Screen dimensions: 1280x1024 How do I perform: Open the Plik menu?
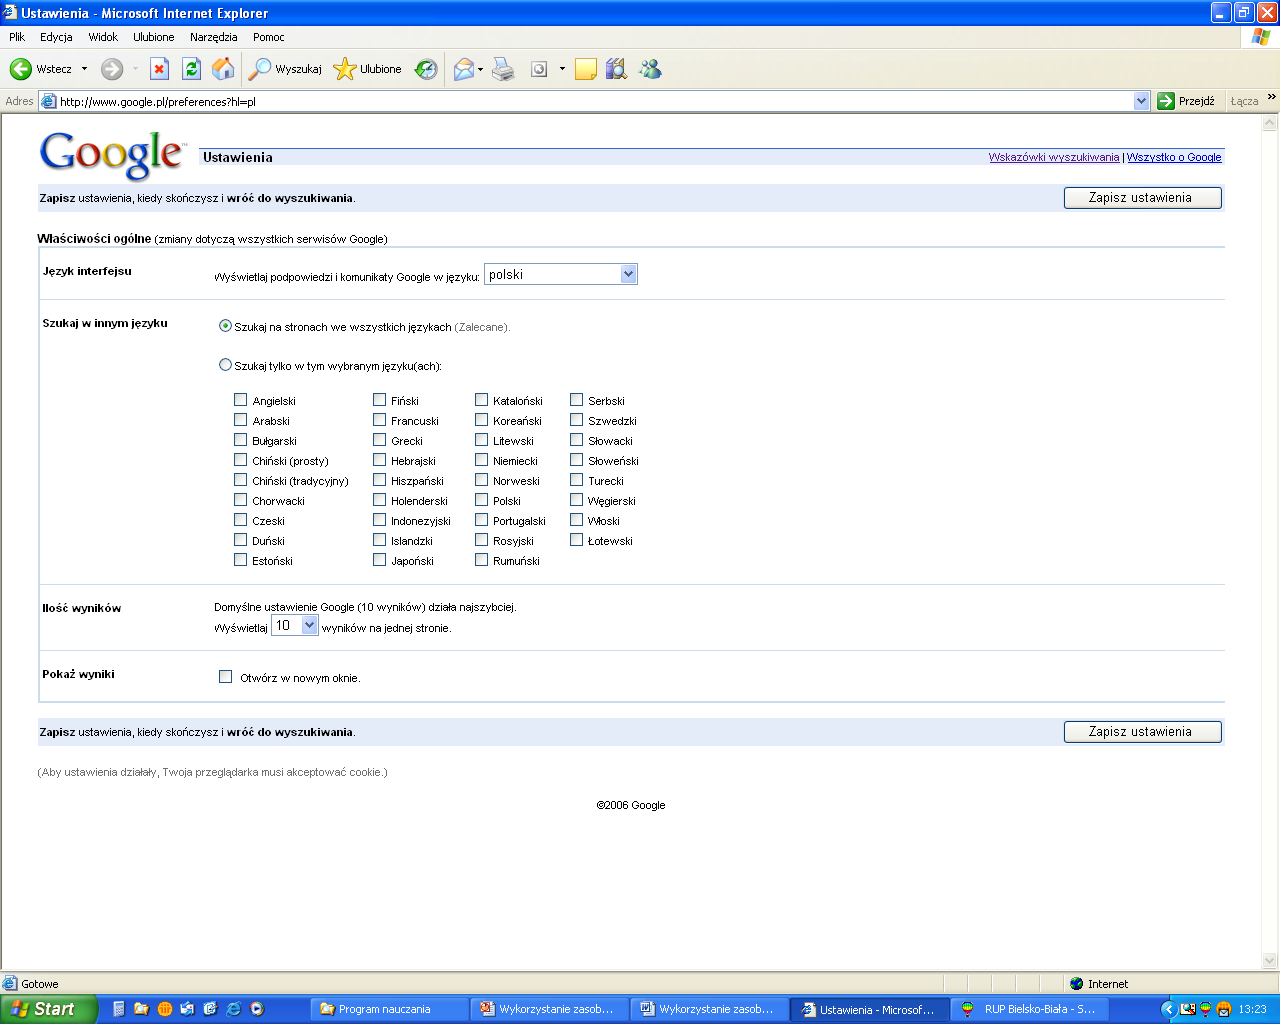coord(17,37)
